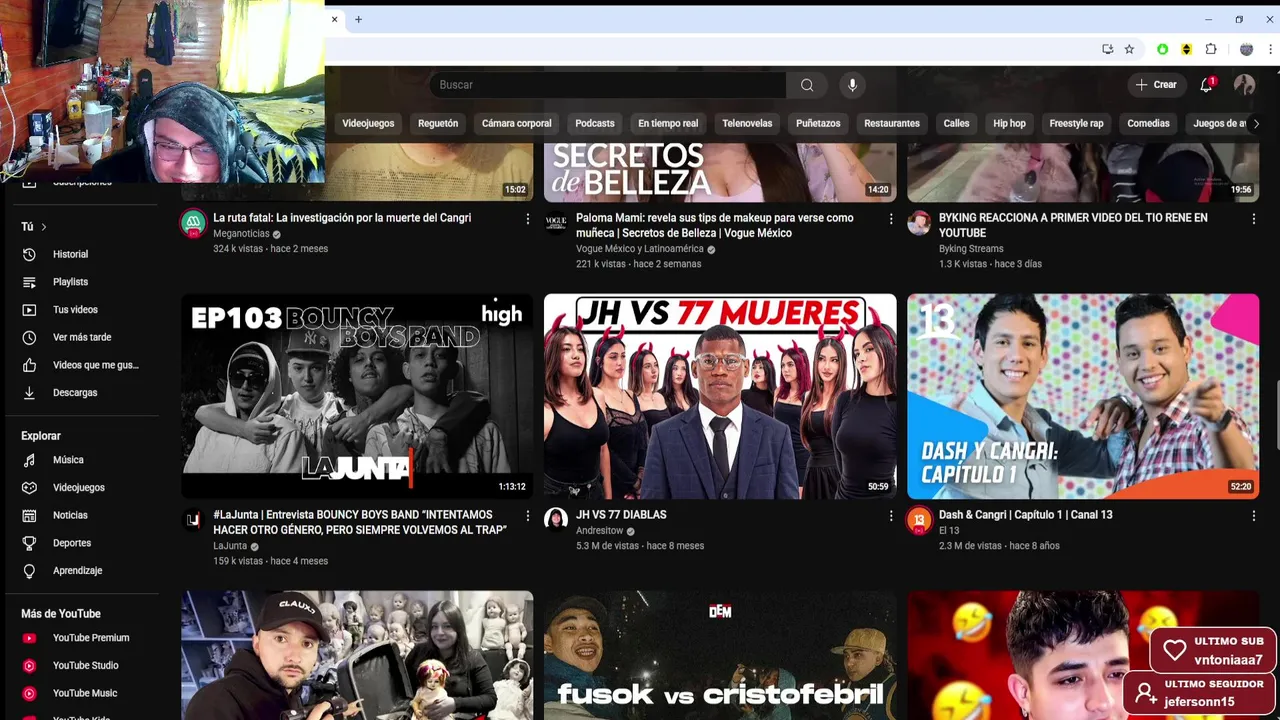Select the Calles filter chip
Image resolution: width=1280 pixels, height=720 pixels.
956,123
